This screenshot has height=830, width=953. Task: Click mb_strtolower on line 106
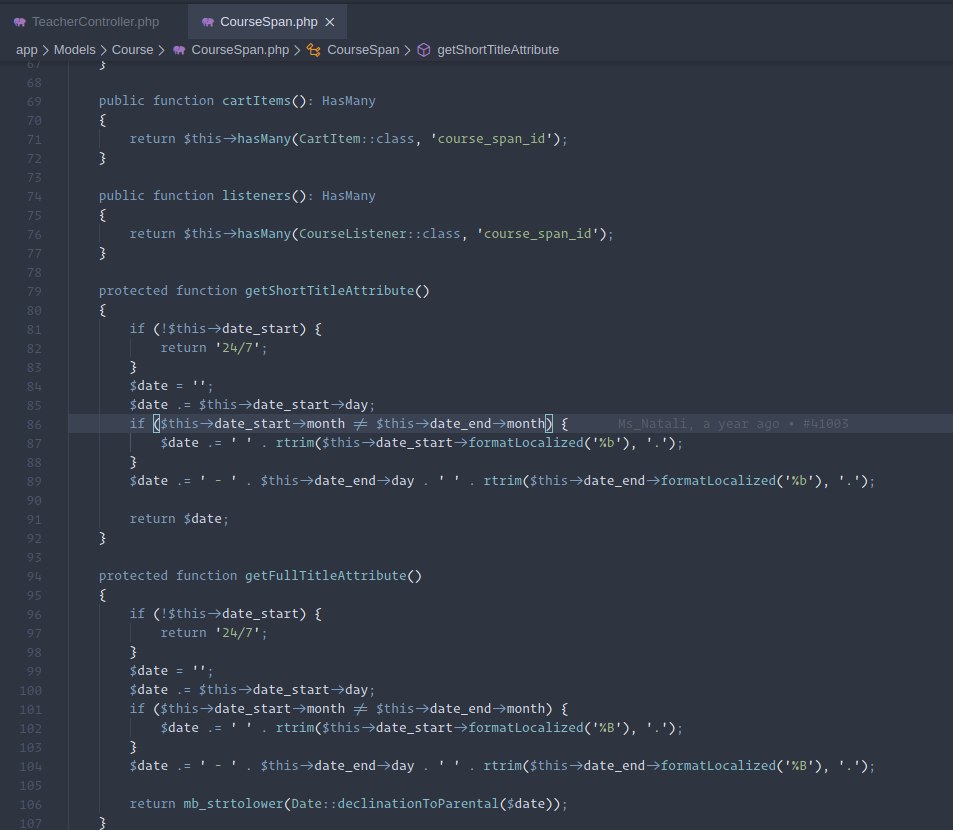[x=233, y=804]
